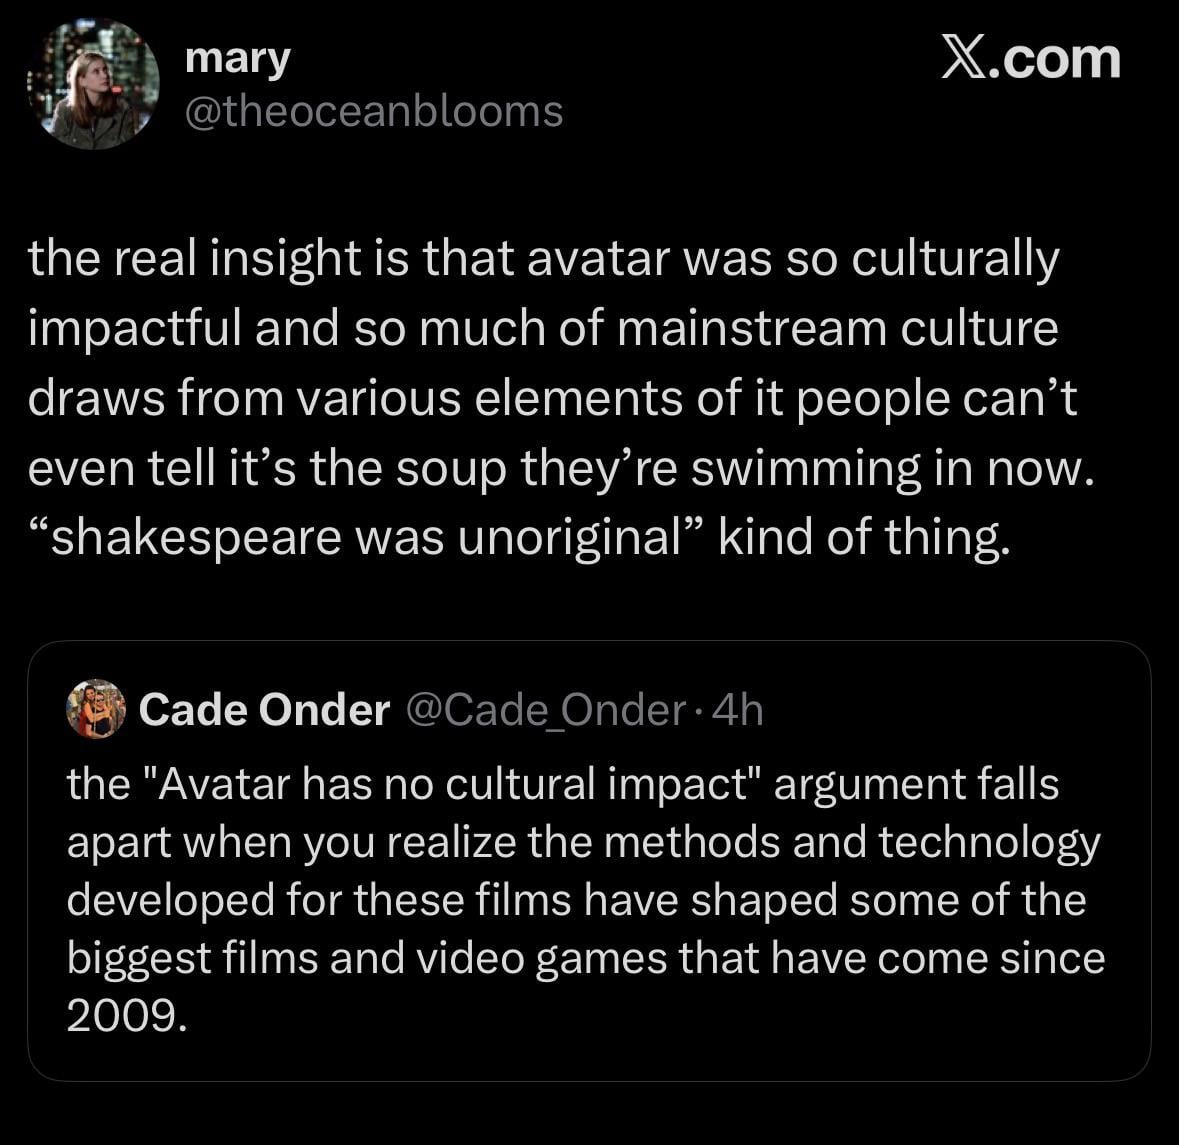Click Cade Onder's small profile avatar
1179x1145 pixels.
coord(95,710)
